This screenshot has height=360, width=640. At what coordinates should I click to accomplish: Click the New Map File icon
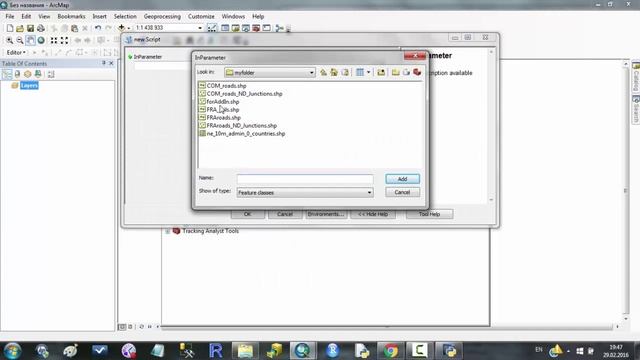(10, 28)
